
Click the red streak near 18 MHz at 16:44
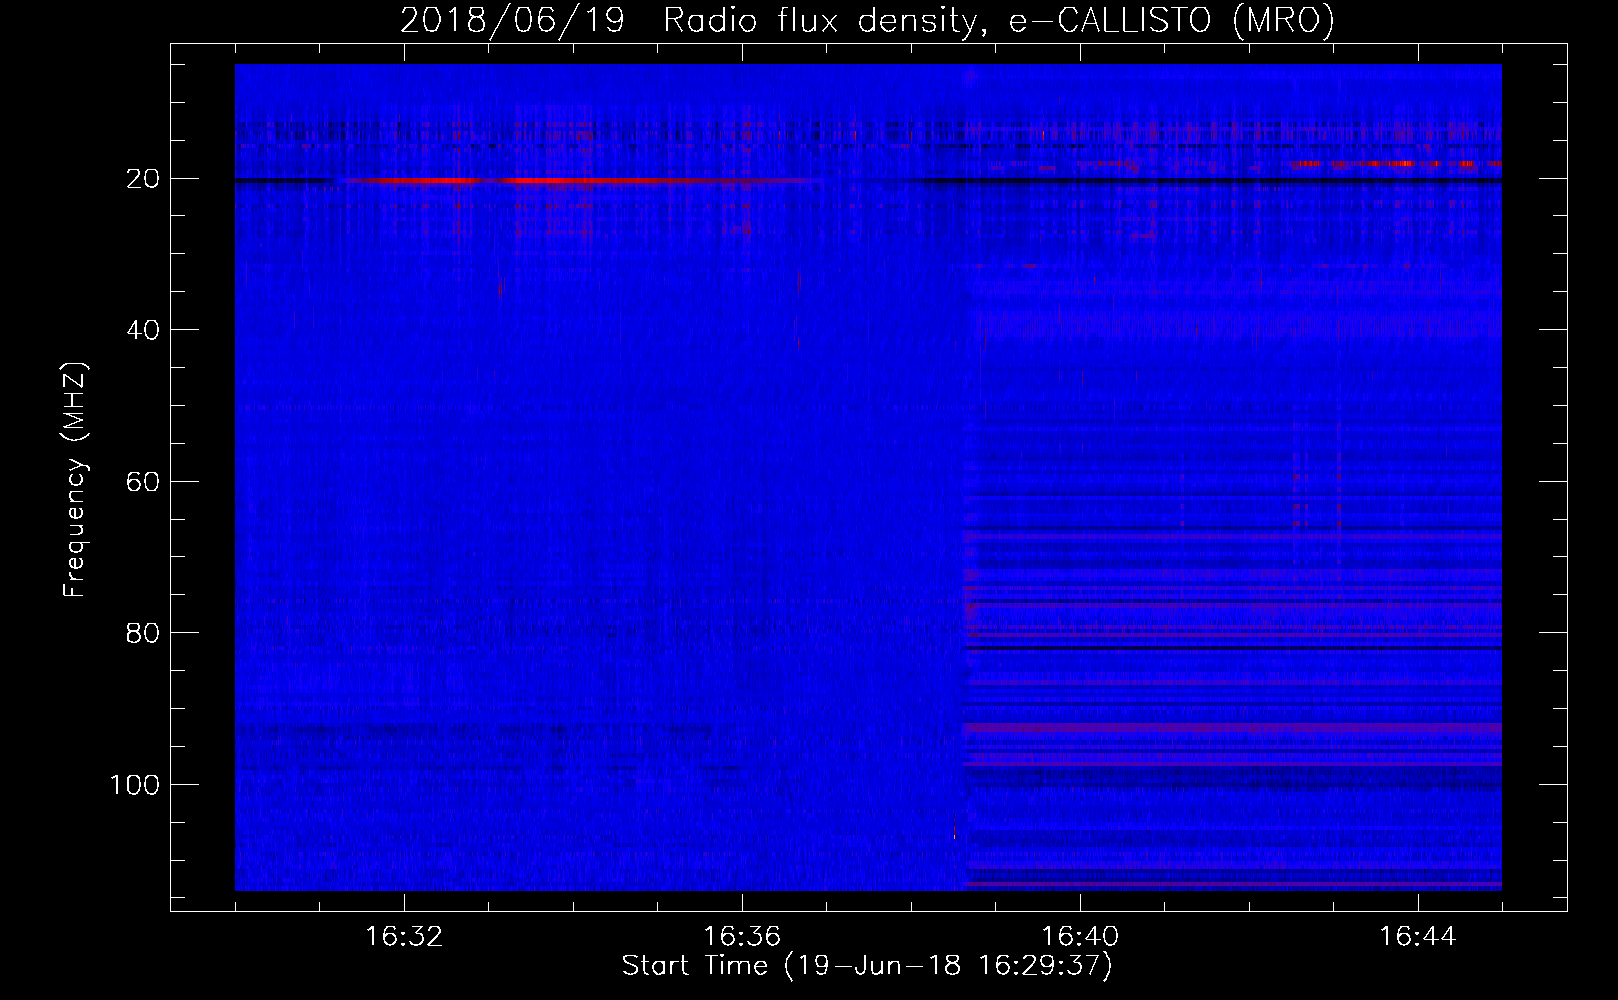point(1395,163)
